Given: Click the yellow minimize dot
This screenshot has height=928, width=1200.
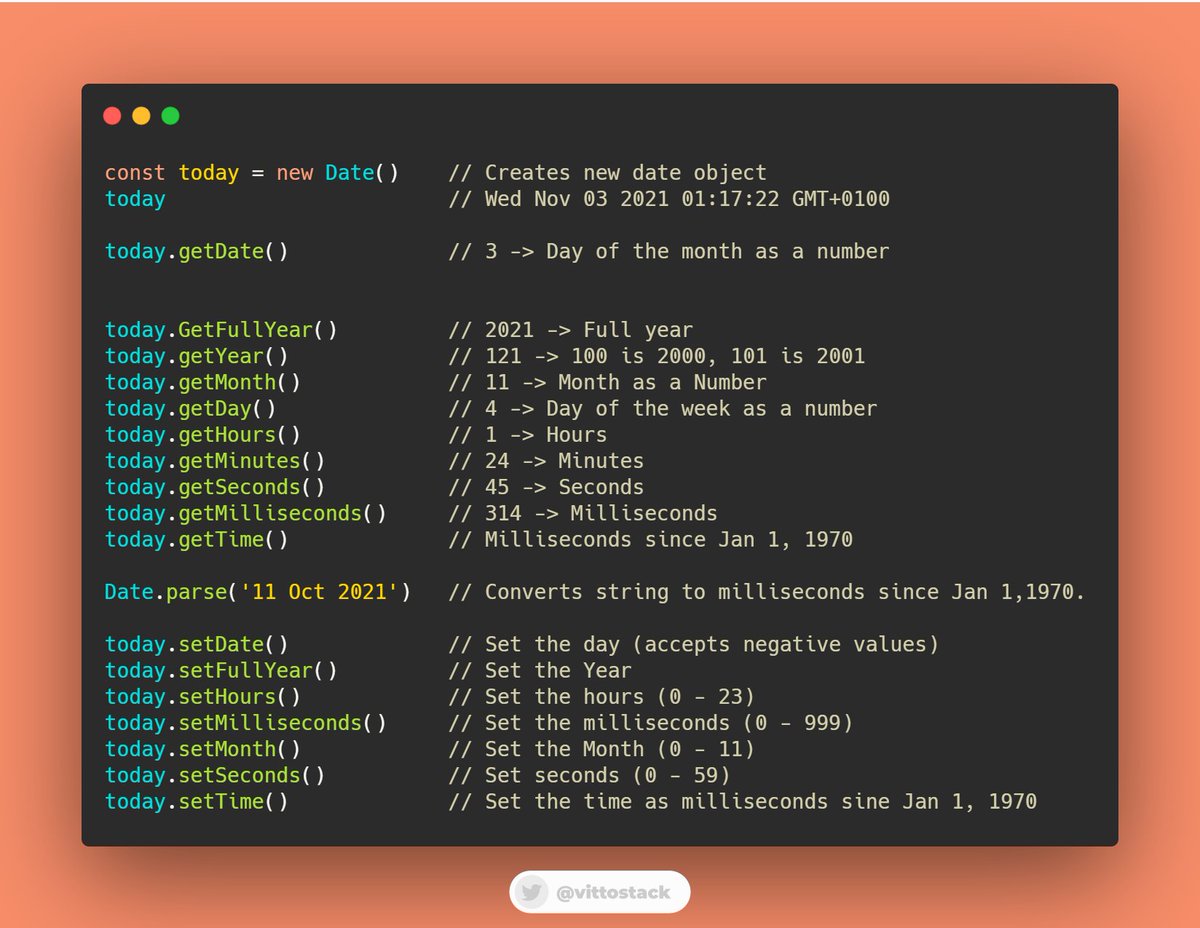Looking at the screenshot, I should pos(141,116).
